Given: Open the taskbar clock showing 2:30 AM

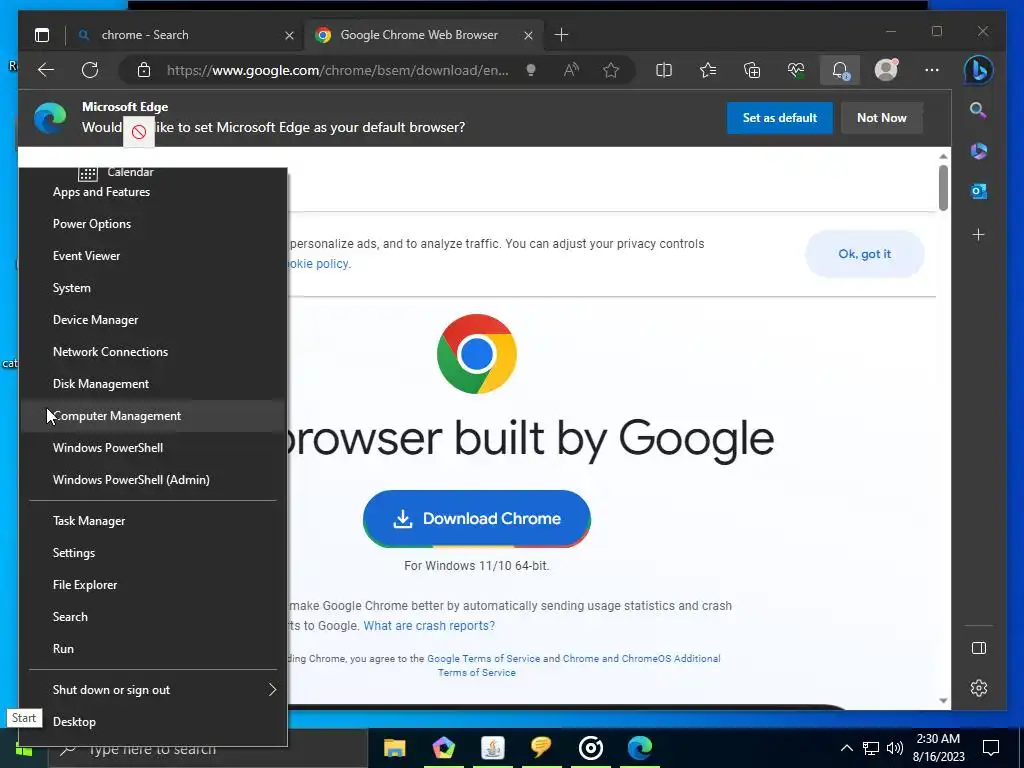Looking at the screenshot, I should click(x=938, y=748).
